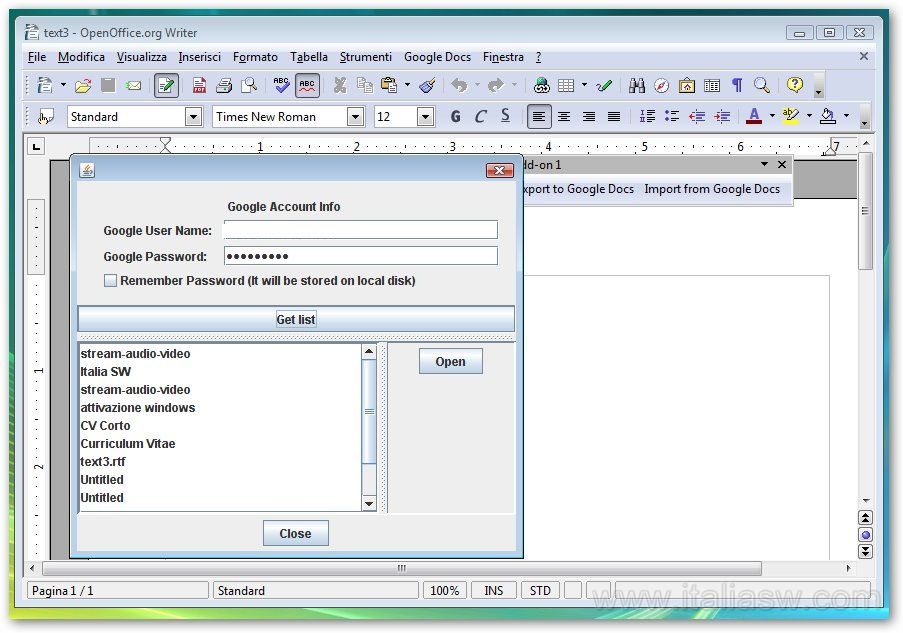Click the Font Color A icon
903x633 pixels.
[754, 117]
